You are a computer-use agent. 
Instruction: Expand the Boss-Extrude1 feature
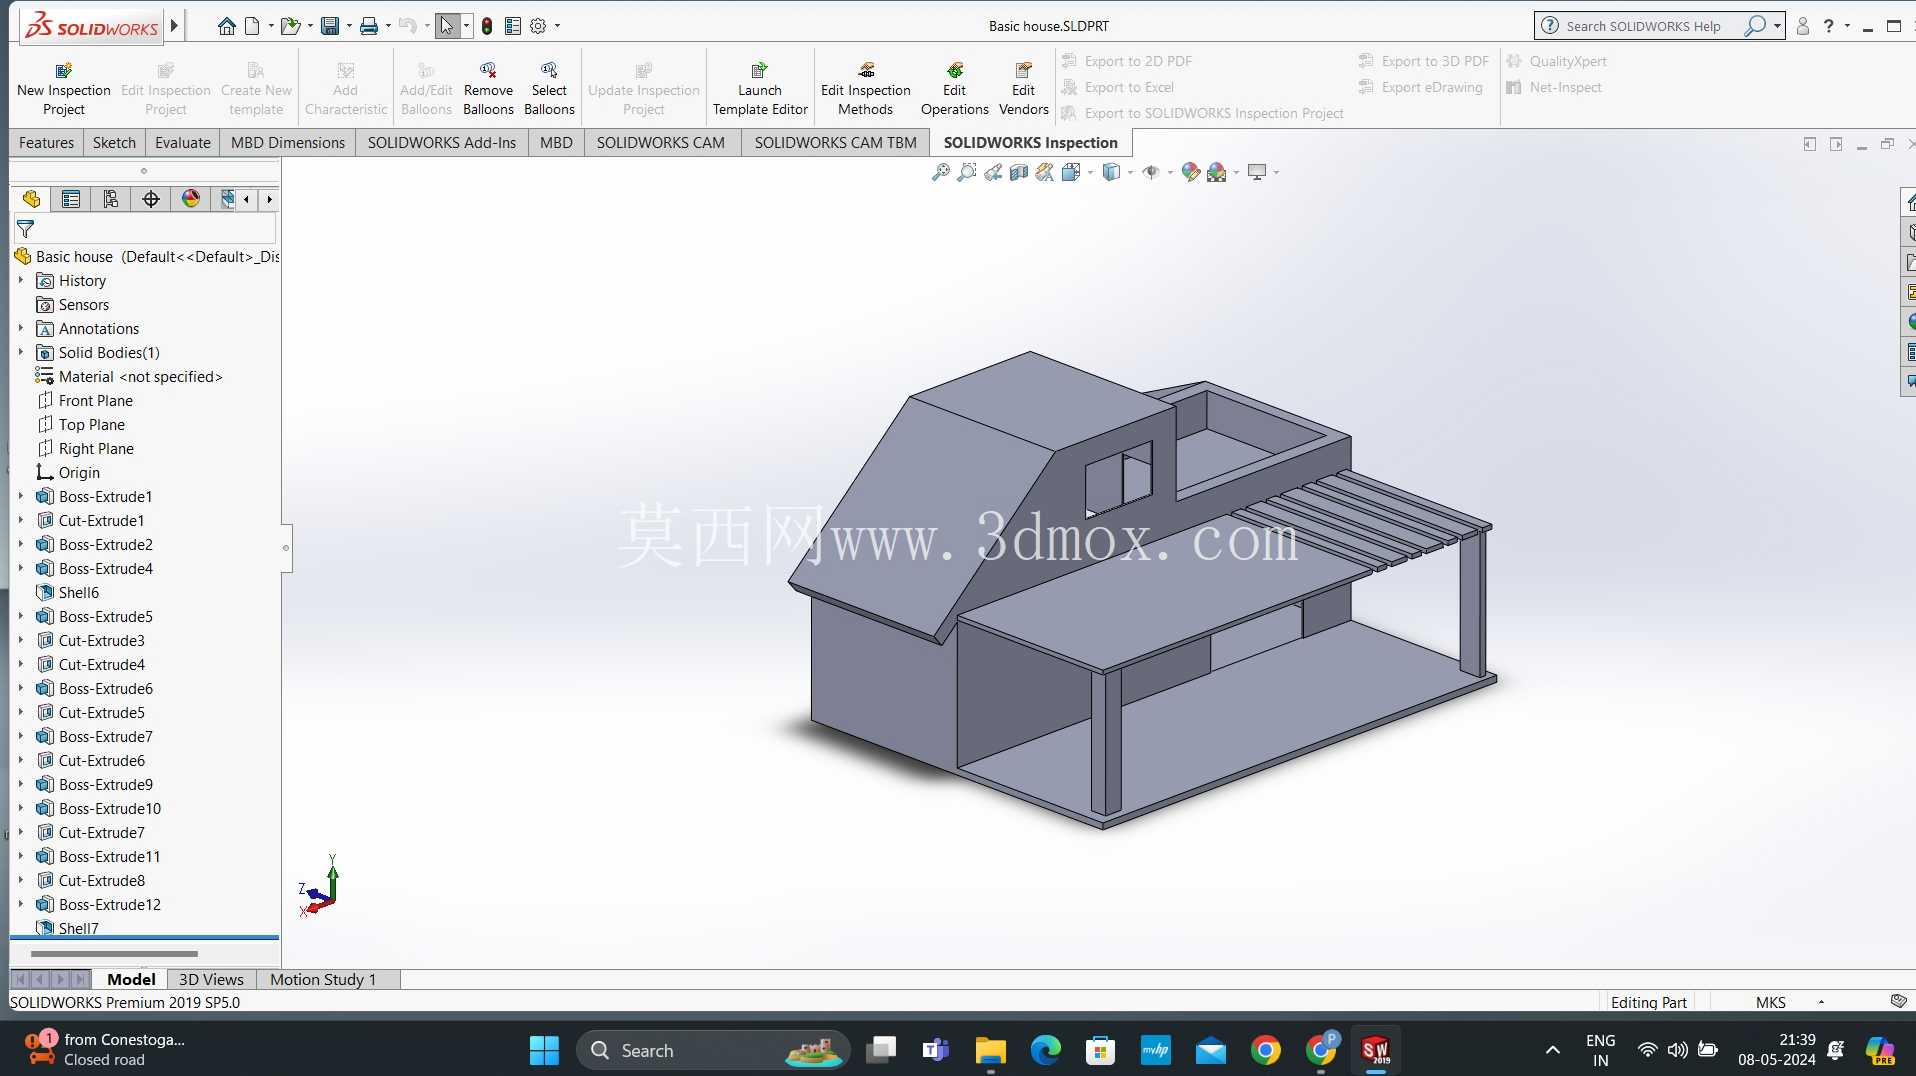tap(20, 497)
